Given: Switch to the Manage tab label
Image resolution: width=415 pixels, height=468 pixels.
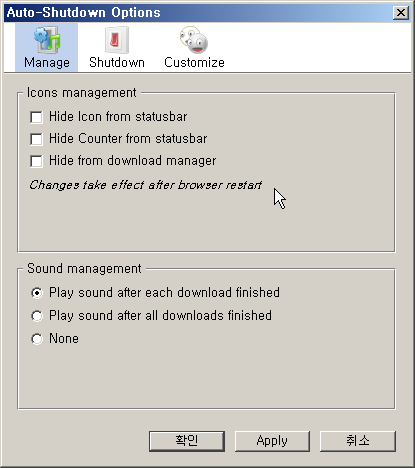Looking at the screenshot, I should (47, 63).
